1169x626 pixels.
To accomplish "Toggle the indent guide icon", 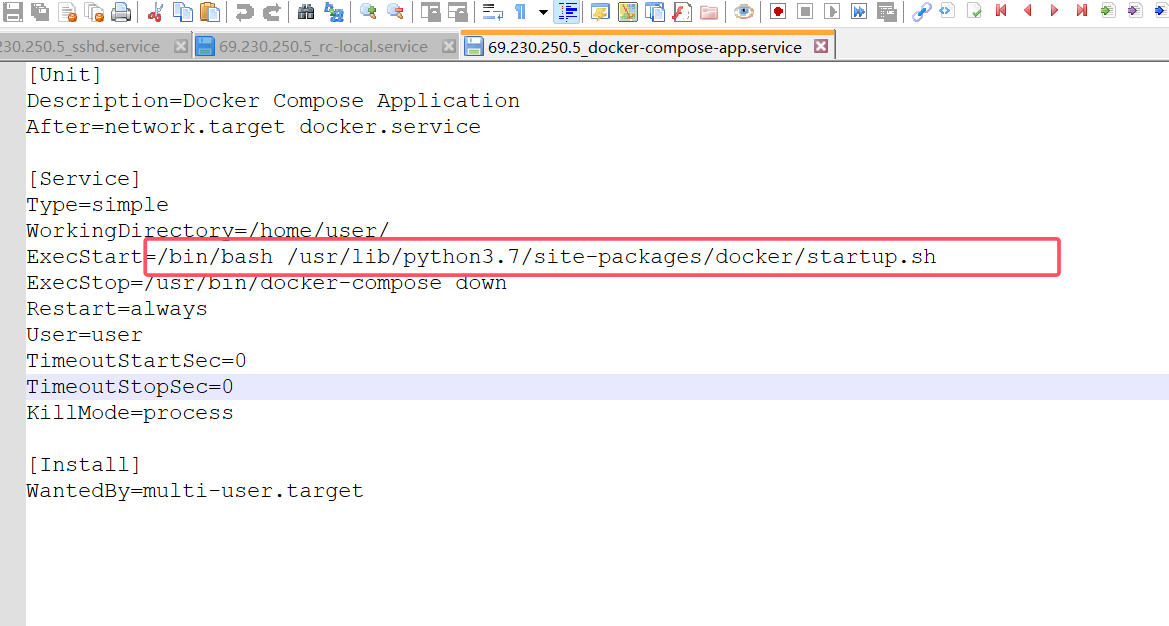I will pos(567,11).
